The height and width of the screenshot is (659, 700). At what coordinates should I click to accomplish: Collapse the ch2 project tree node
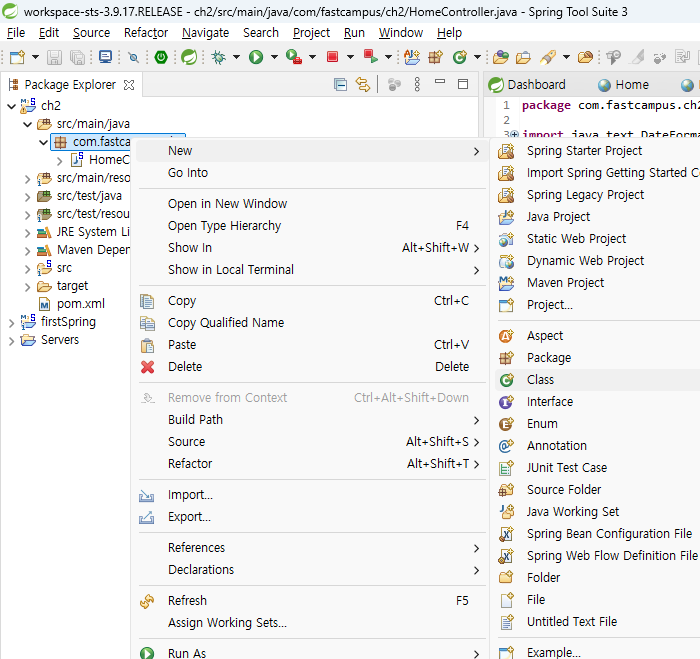12,106
